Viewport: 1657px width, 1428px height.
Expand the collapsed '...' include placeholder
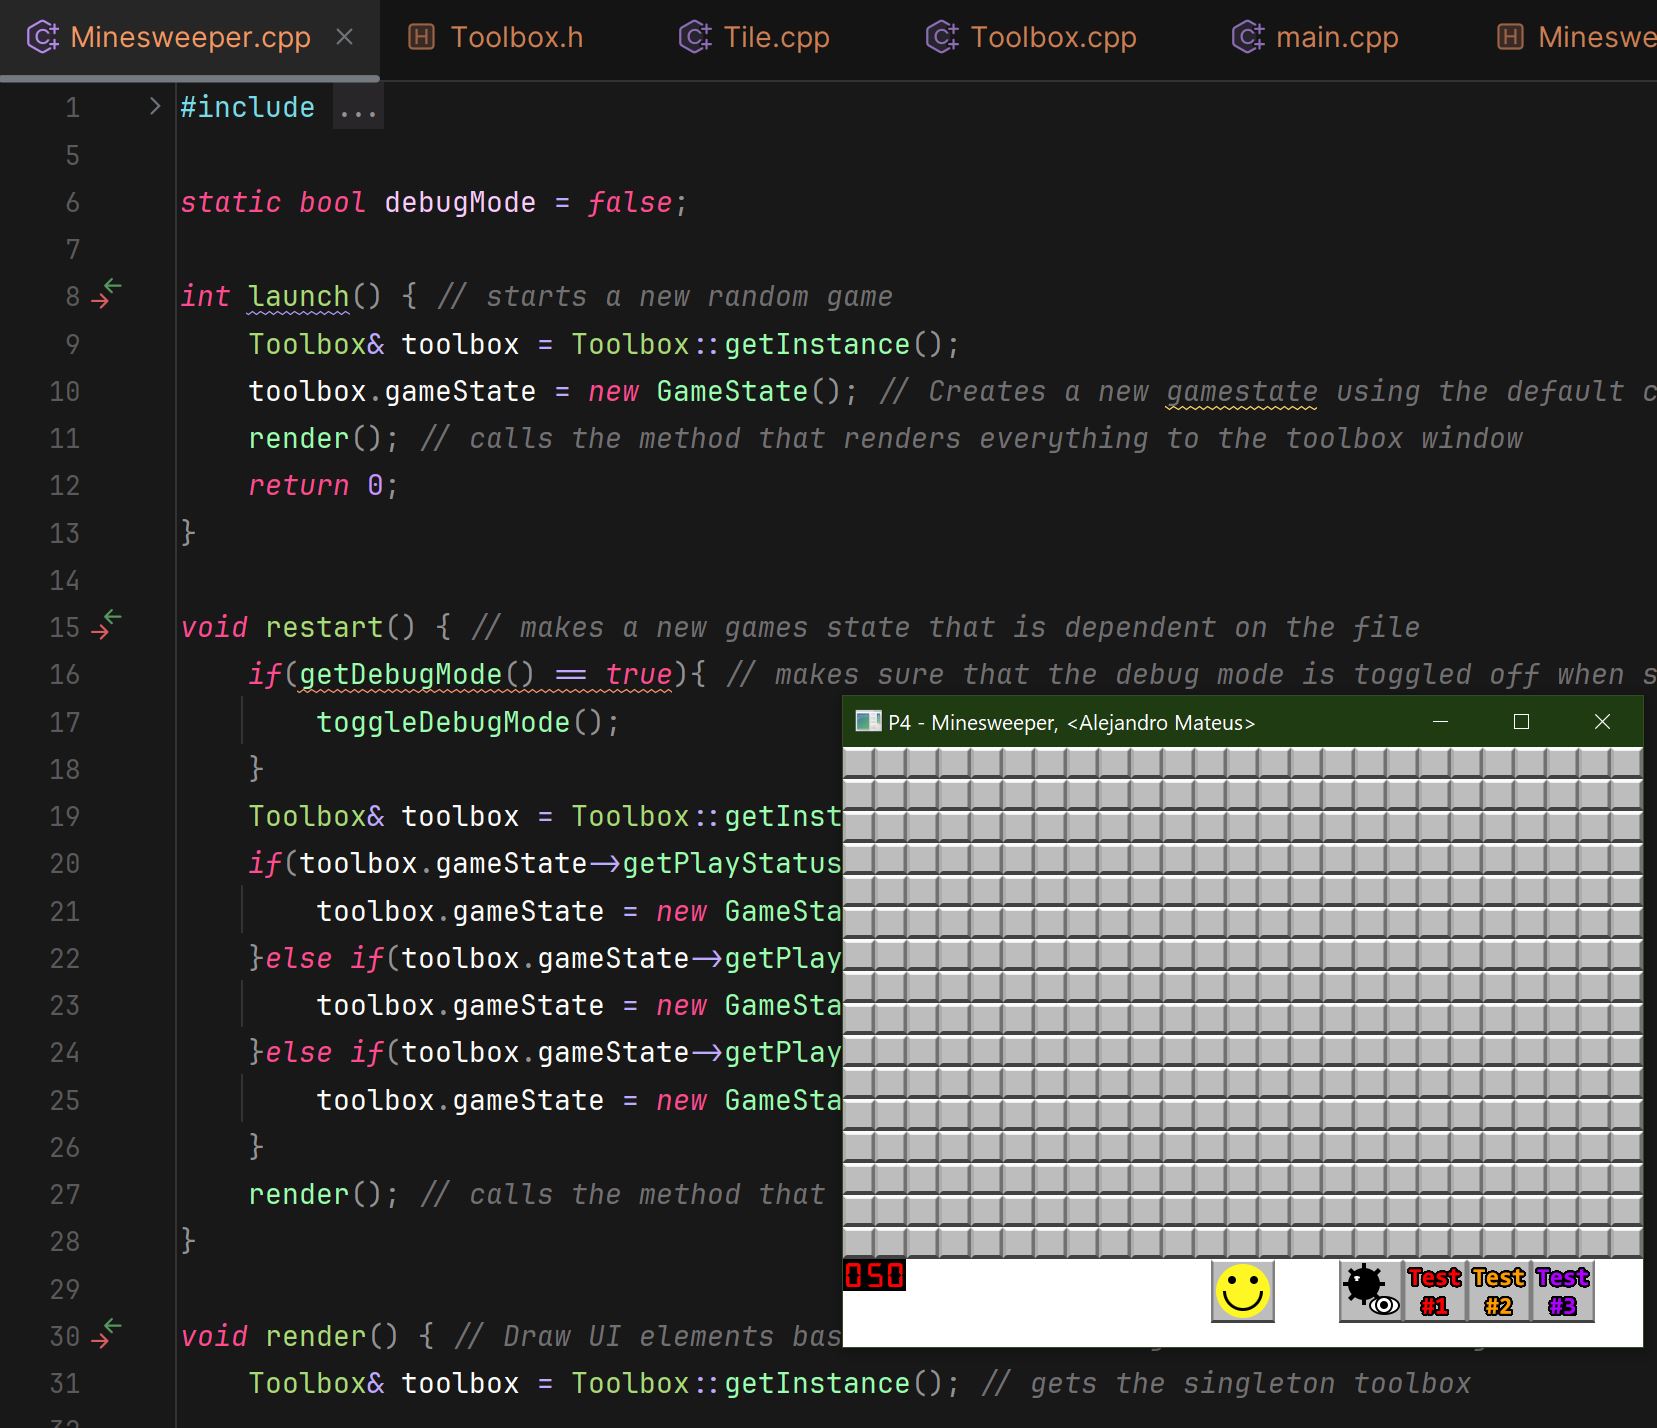pos(358,107)
